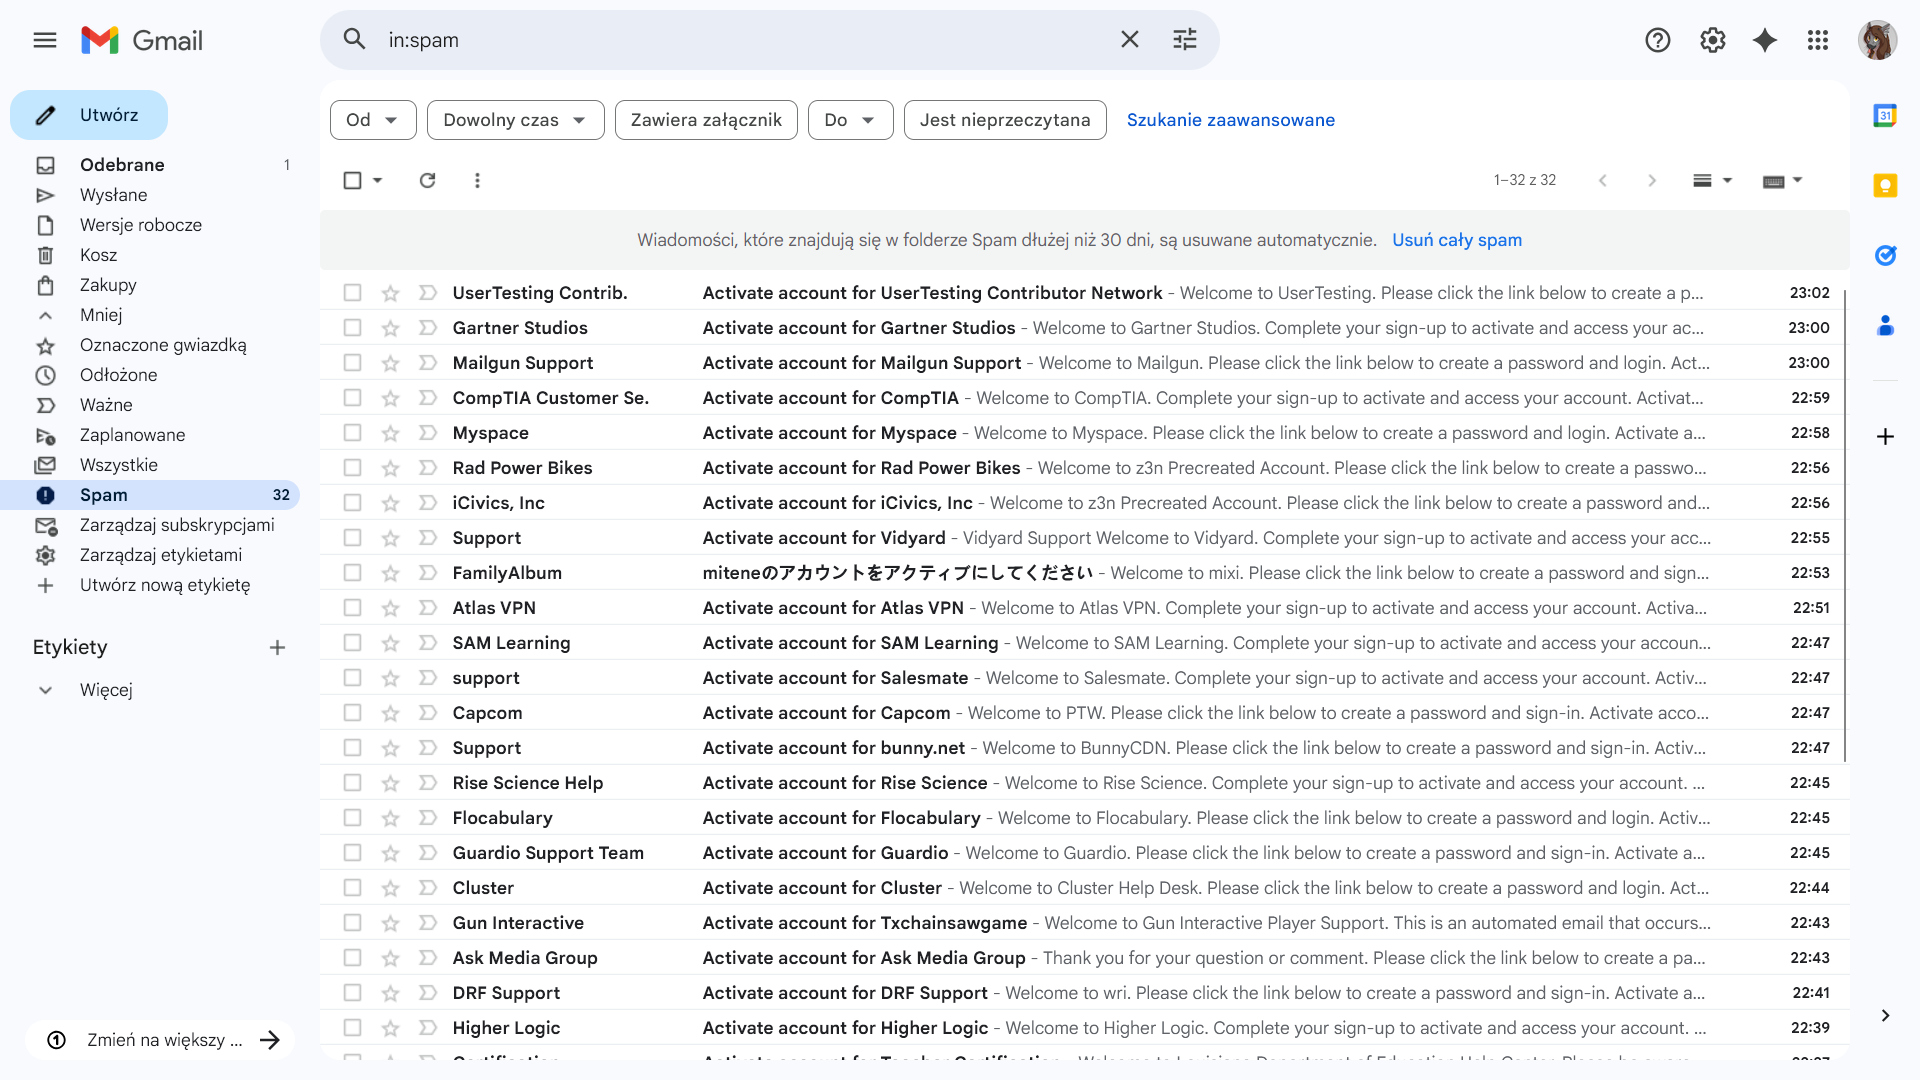1920x1080 pixels.
Task: Open Google Tasks side panel icon
Action: [x=1885, y=255]
